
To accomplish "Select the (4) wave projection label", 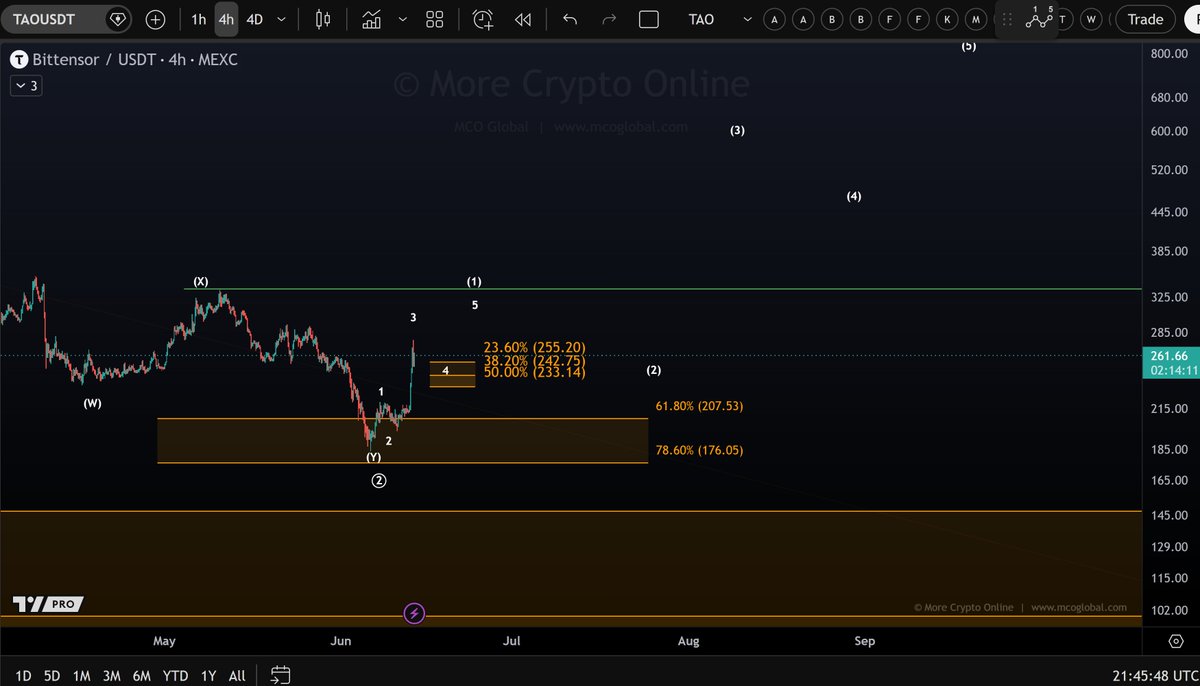I will coord(854,196).
